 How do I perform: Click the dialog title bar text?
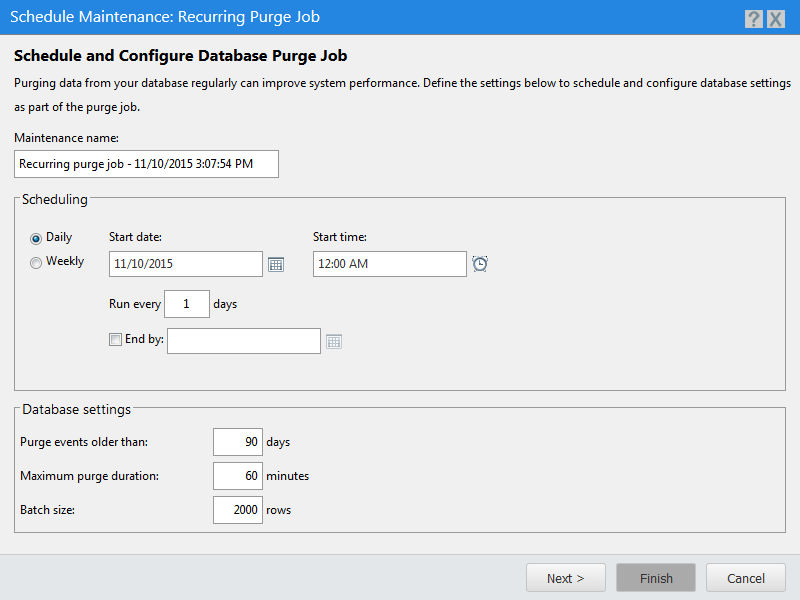click(x=165, y=18)
